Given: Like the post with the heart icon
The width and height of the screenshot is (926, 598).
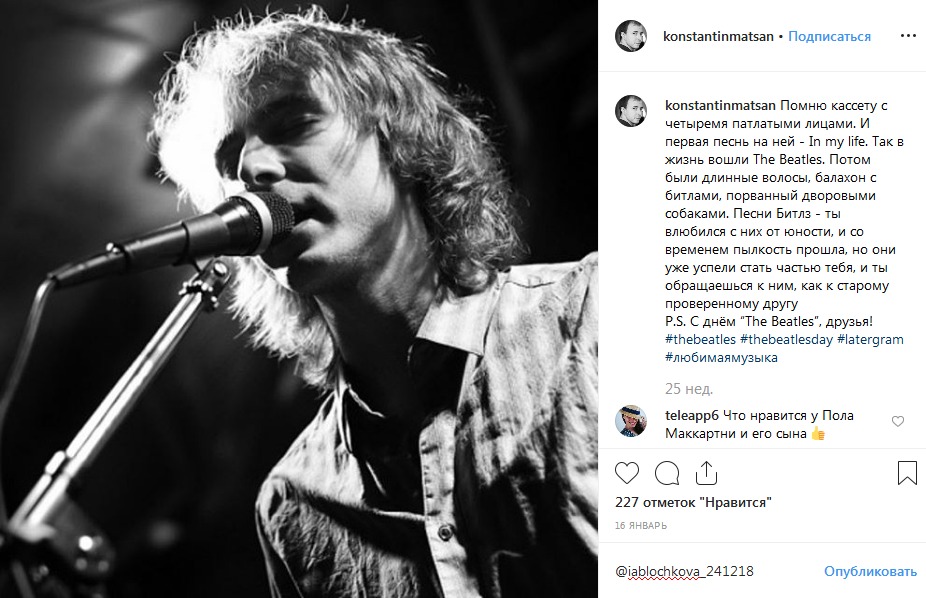Looking at the screenshot, I should click(x=627, y=472).
